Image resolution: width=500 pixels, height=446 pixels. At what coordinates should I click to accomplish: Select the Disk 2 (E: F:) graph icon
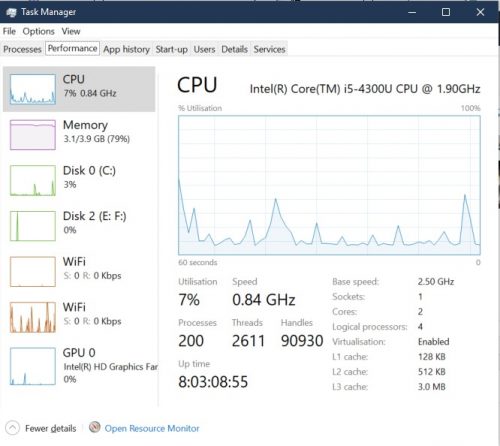click(x=33, y=226)
